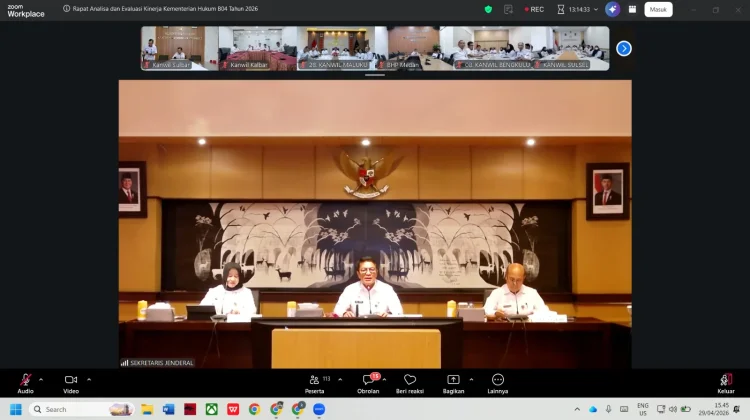Open Chrome icon with profile badge

tap(276, 409)
